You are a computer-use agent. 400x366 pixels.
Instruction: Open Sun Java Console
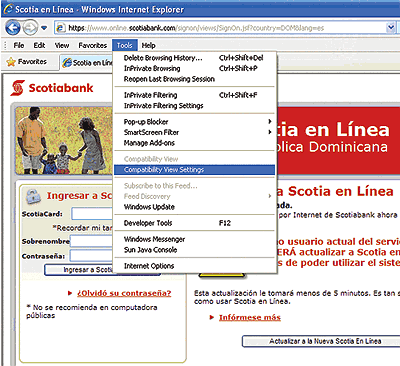(194, 250)
